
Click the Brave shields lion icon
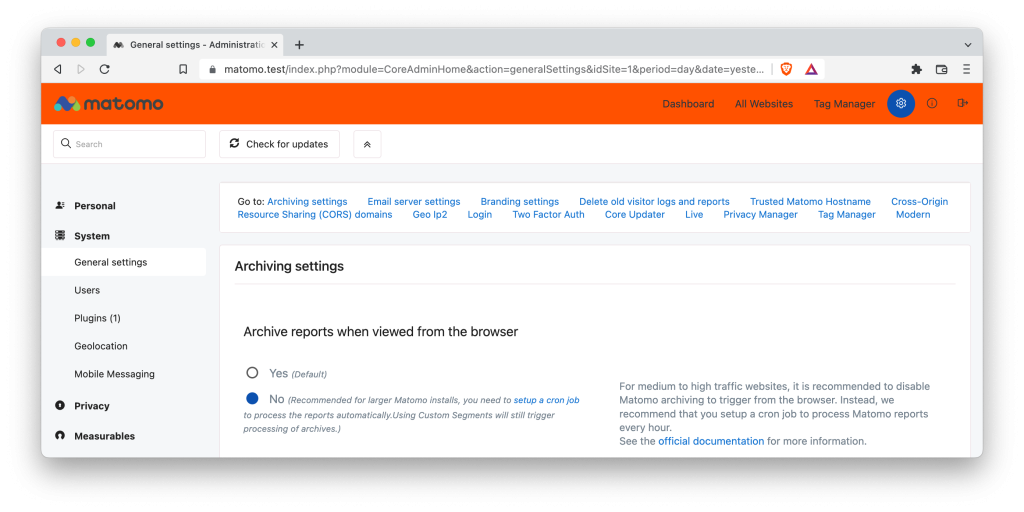click(786, 69)
